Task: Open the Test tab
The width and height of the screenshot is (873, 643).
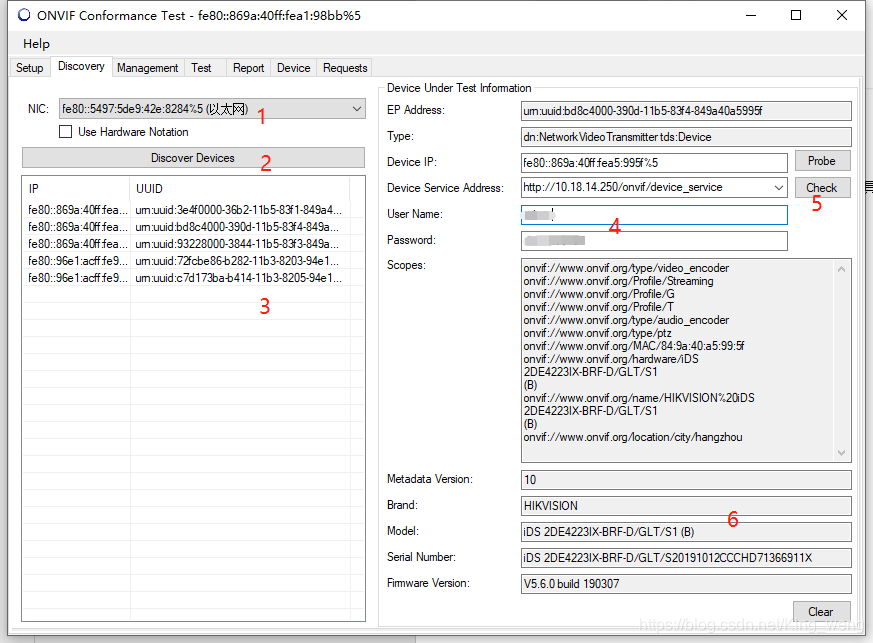Action: [x=203, y=67]
